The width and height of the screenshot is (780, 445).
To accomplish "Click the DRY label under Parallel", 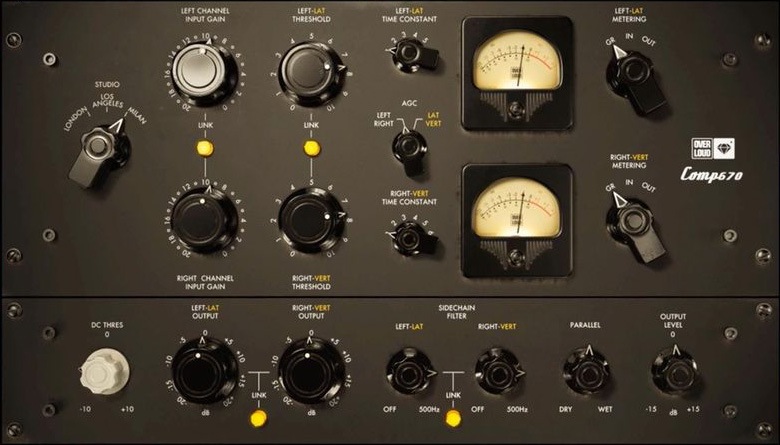I will pos(566,410).
